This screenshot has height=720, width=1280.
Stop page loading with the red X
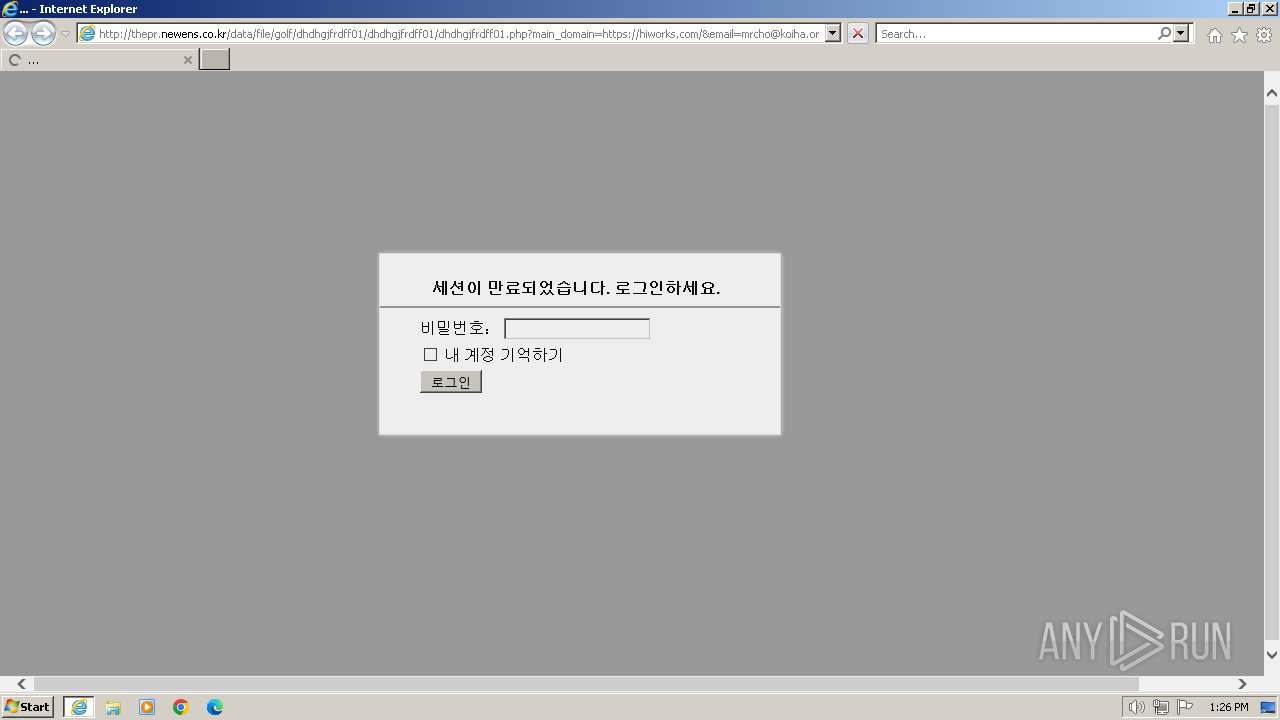coord(858,33)
